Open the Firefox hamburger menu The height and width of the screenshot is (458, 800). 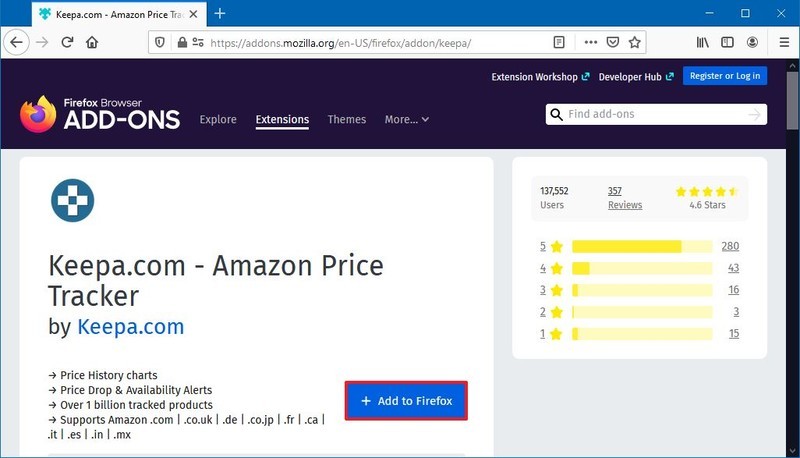[x=784, y=42]
